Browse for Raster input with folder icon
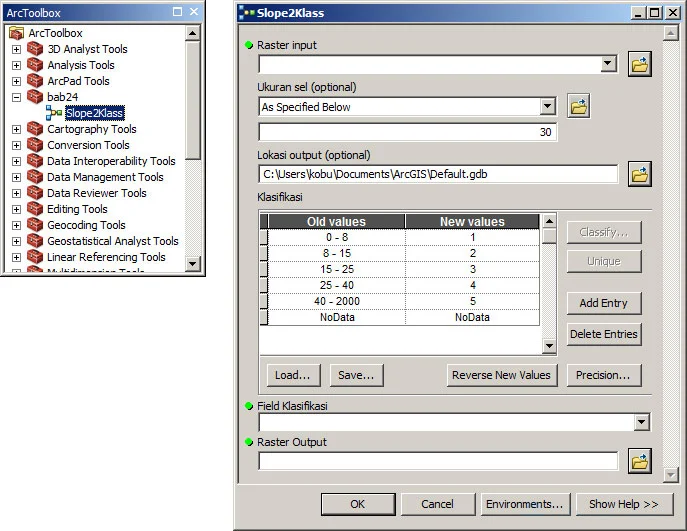The image size is (687, 531). click(x=640, y=64)
